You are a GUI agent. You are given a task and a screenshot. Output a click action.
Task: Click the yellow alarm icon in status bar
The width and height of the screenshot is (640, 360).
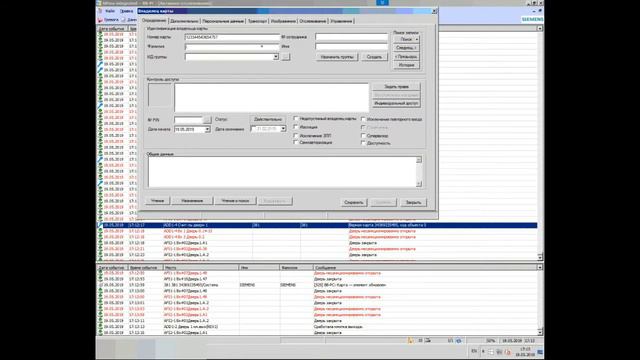411,340
